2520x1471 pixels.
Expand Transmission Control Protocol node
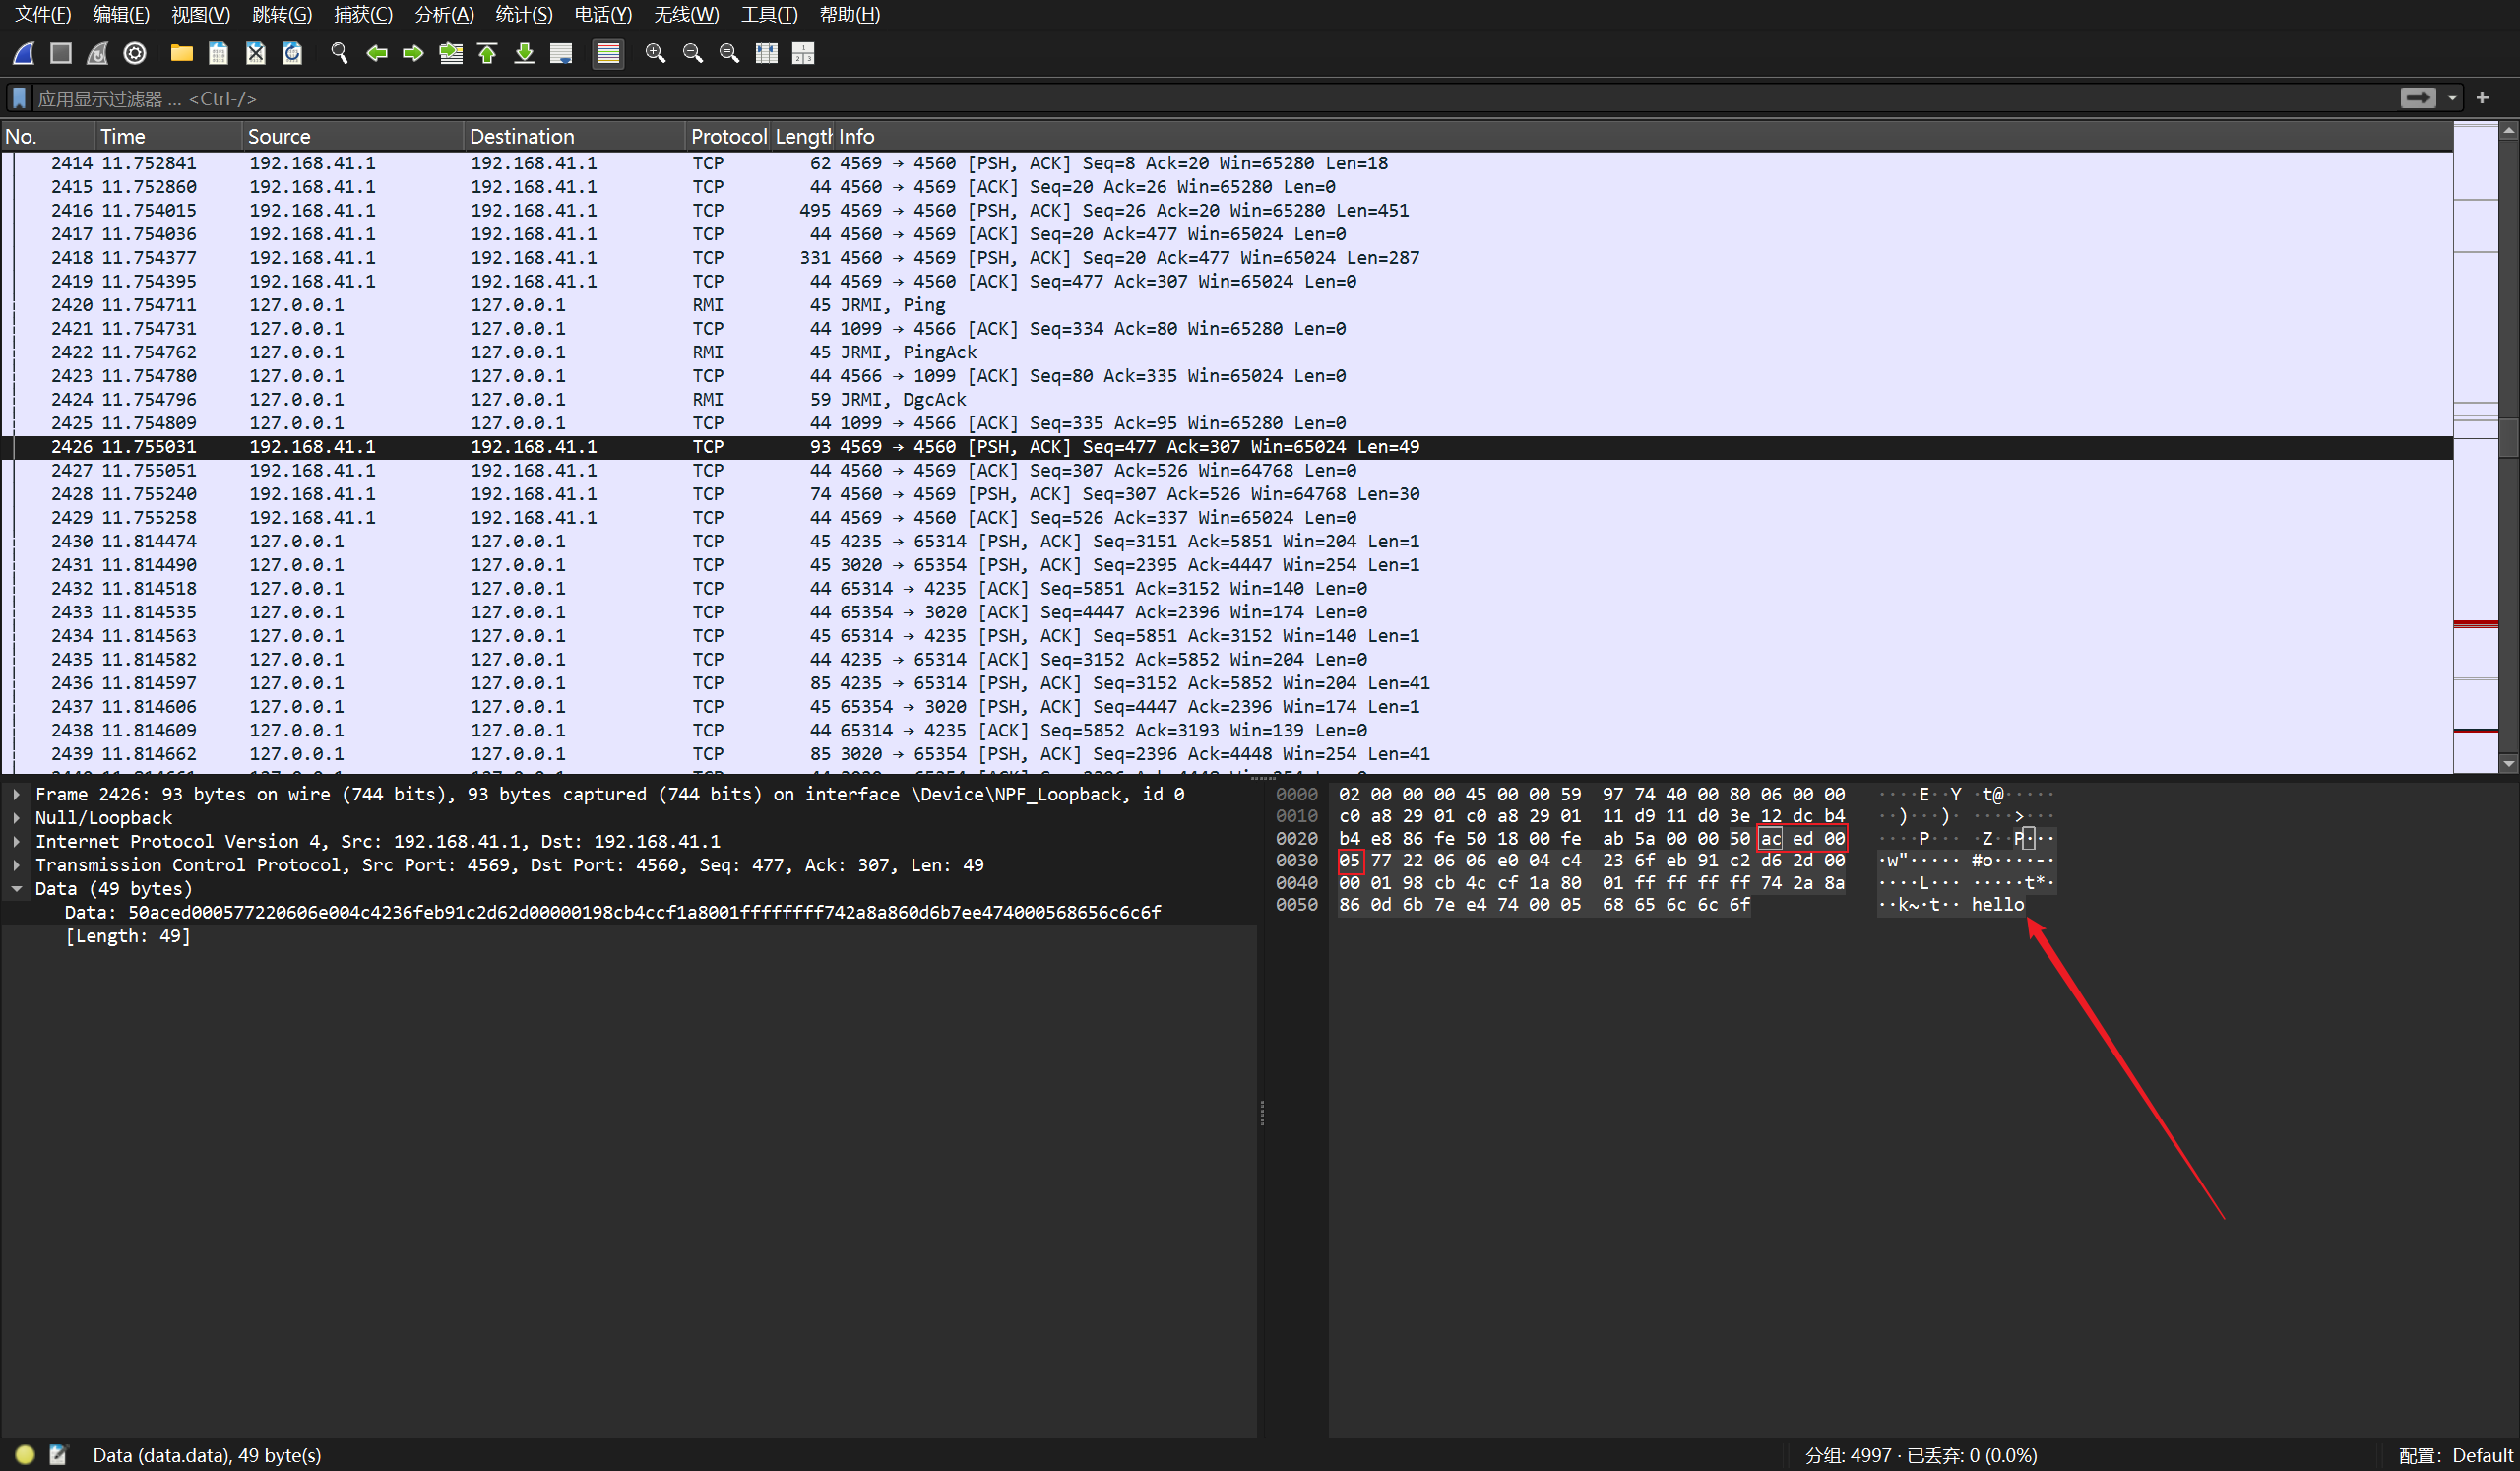click(17, 865)
